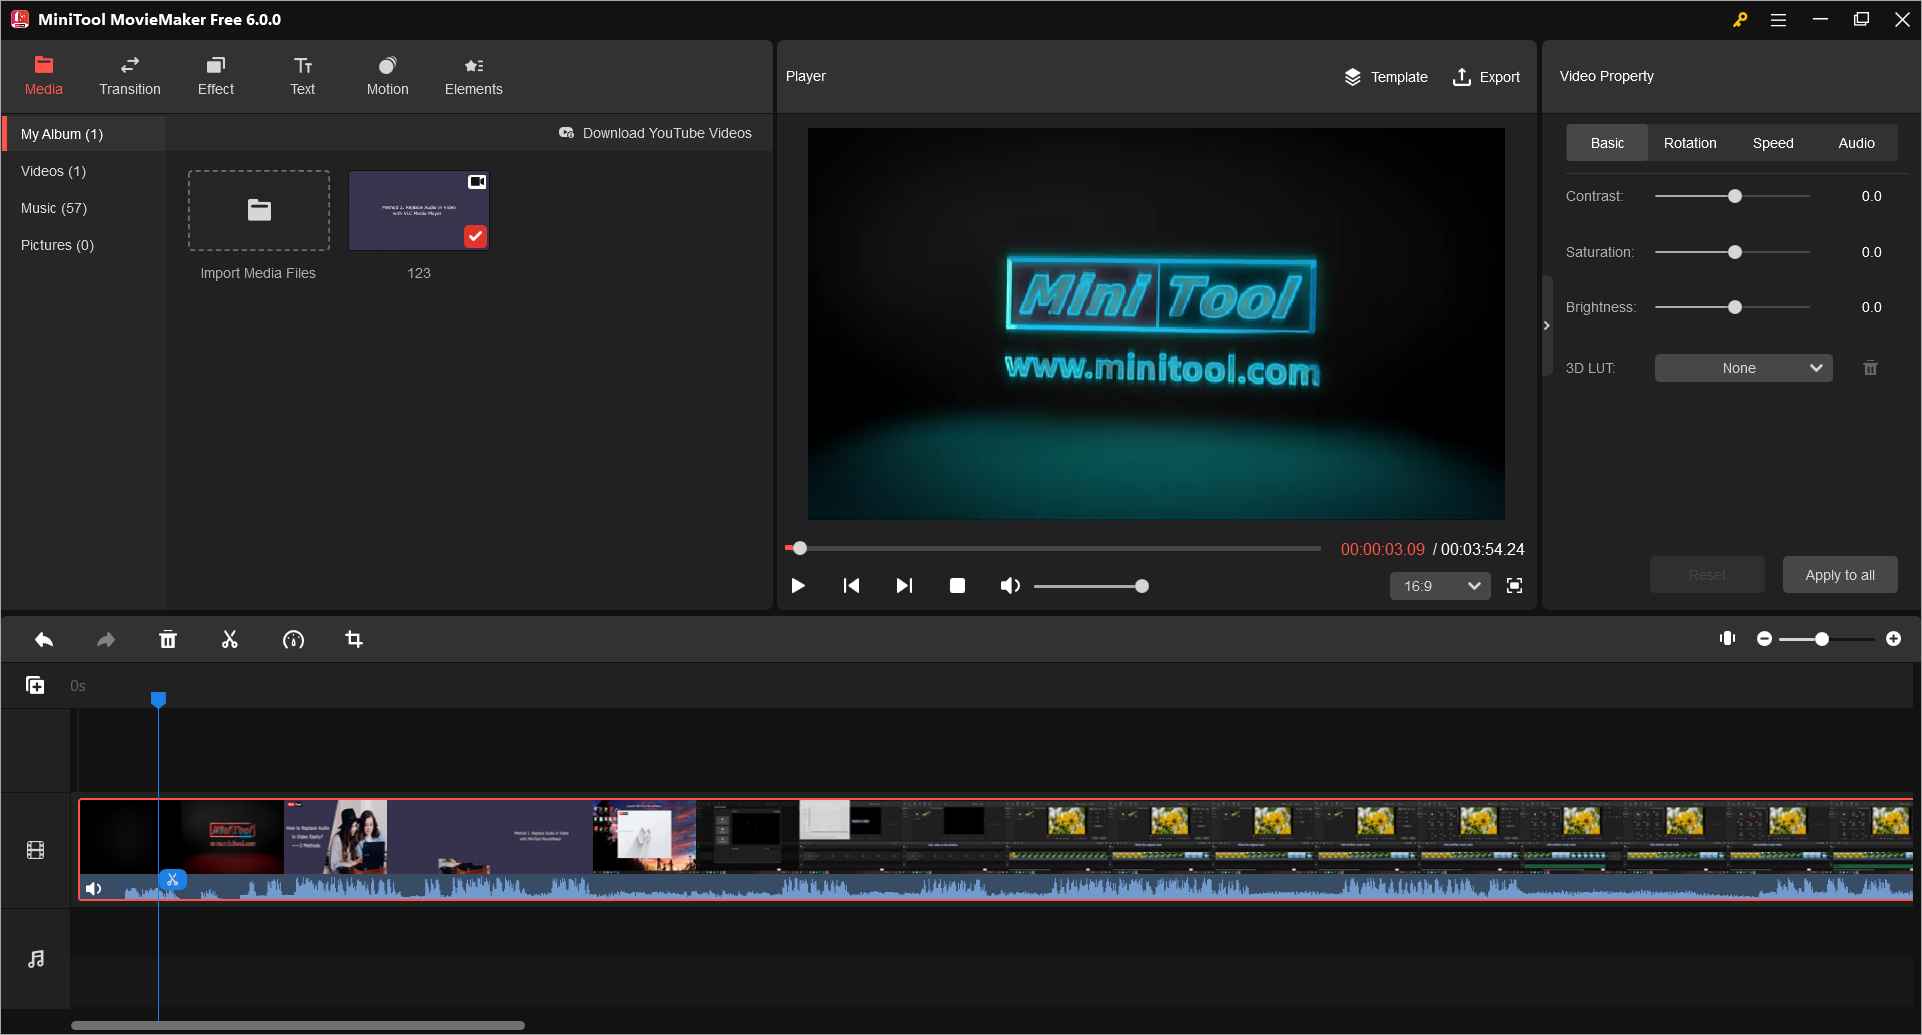Screen dimensions: 1922x1035
Task: Open the 16:9 aspect ratio dropdown
Action: [1440, 586]
